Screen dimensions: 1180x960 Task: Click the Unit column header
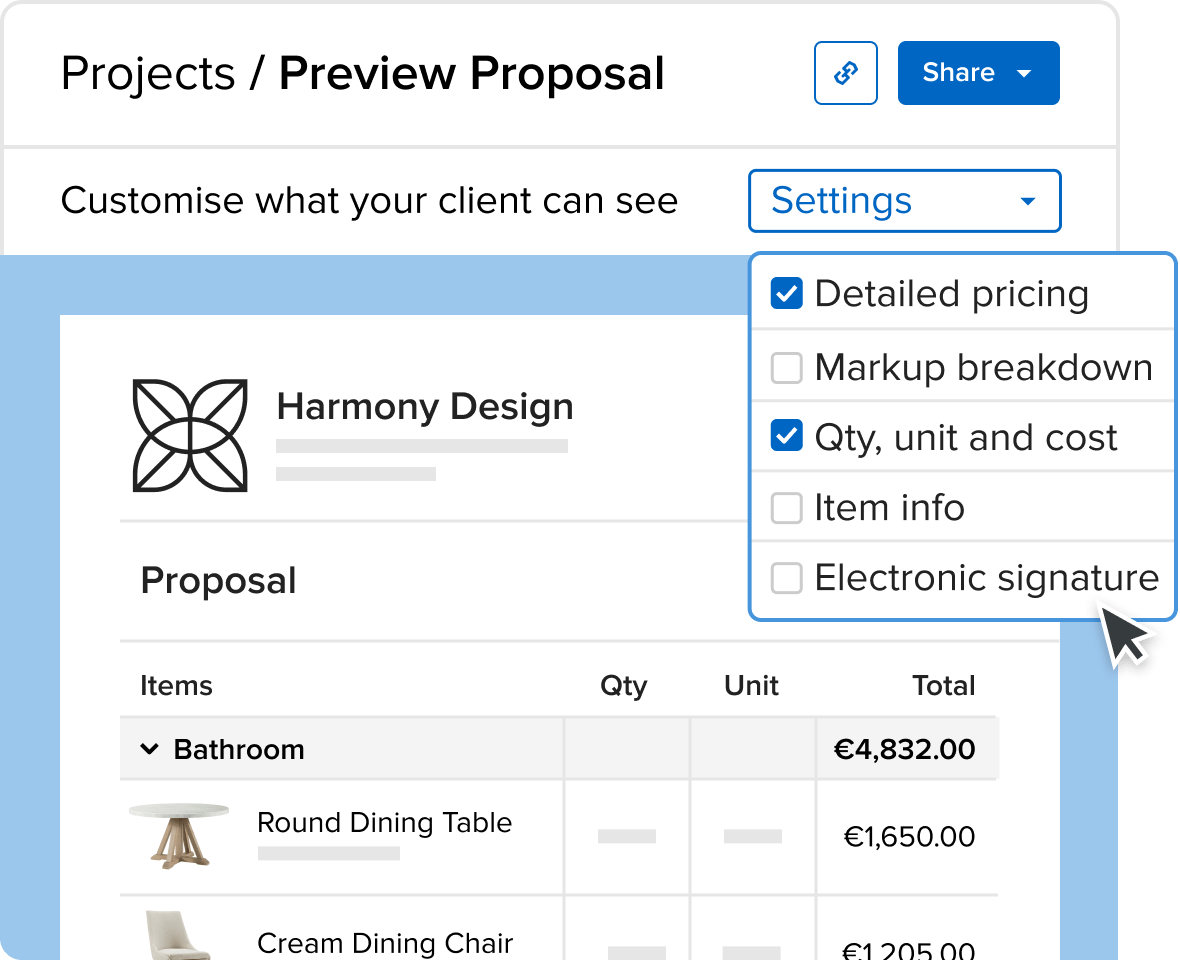[x=751, y=685]
